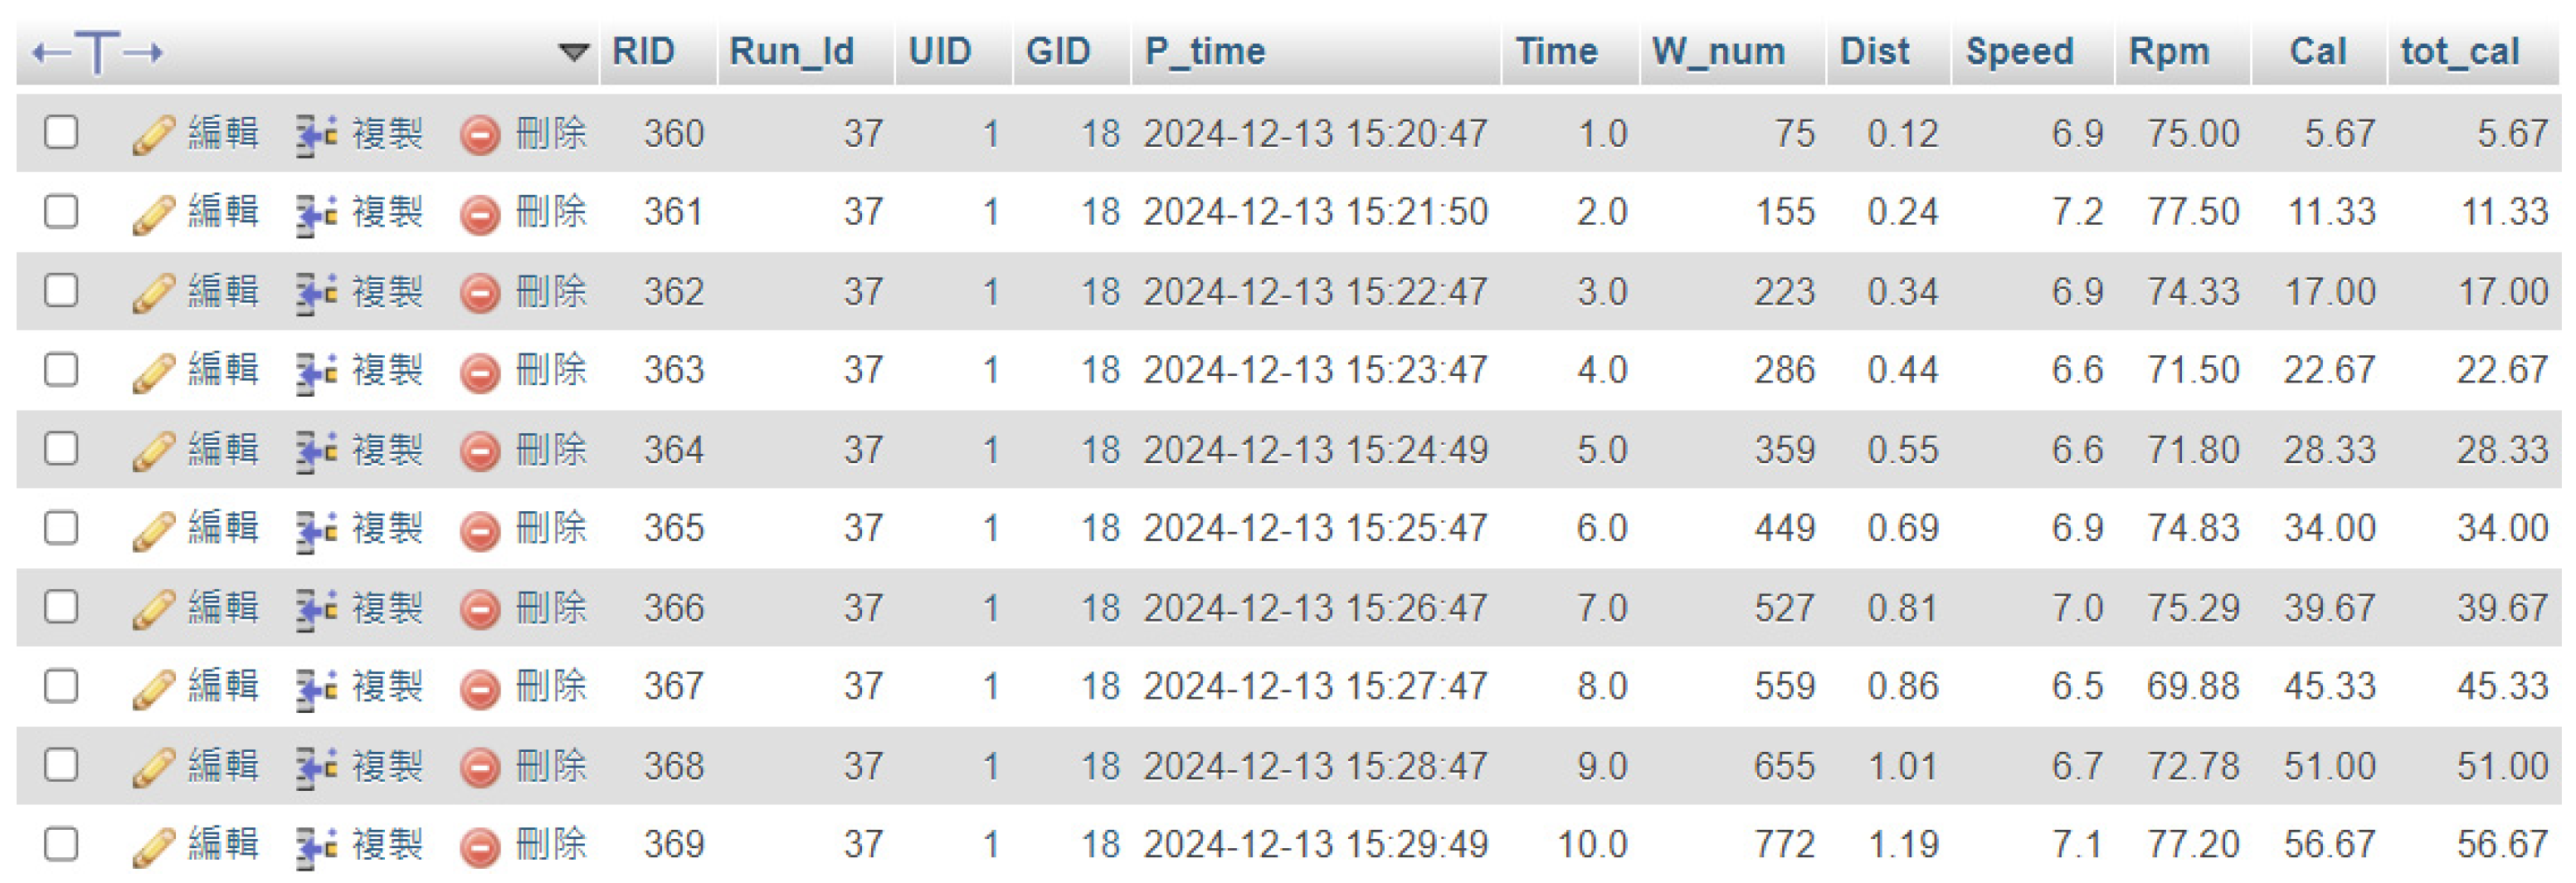Image resolution: width=2576 pixels, height=883 pixels.
Task: Click the red delete icon for RID 369
Action: [480, 845]
